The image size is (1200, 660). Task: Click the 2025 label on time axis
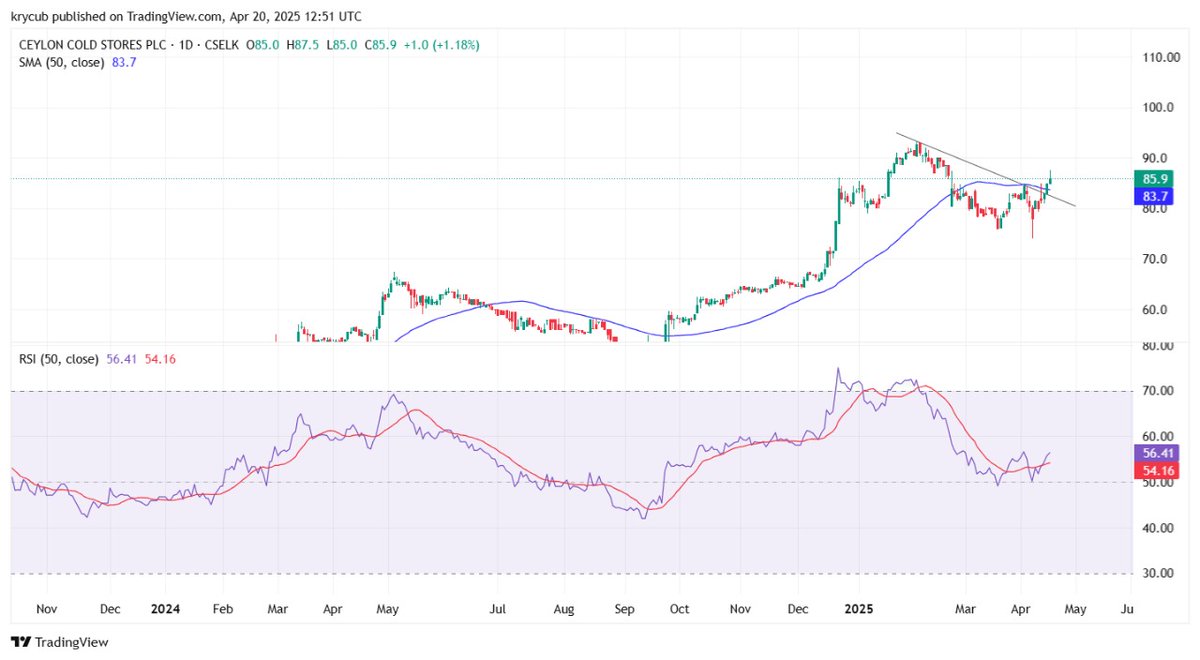[x=860, y=608]
